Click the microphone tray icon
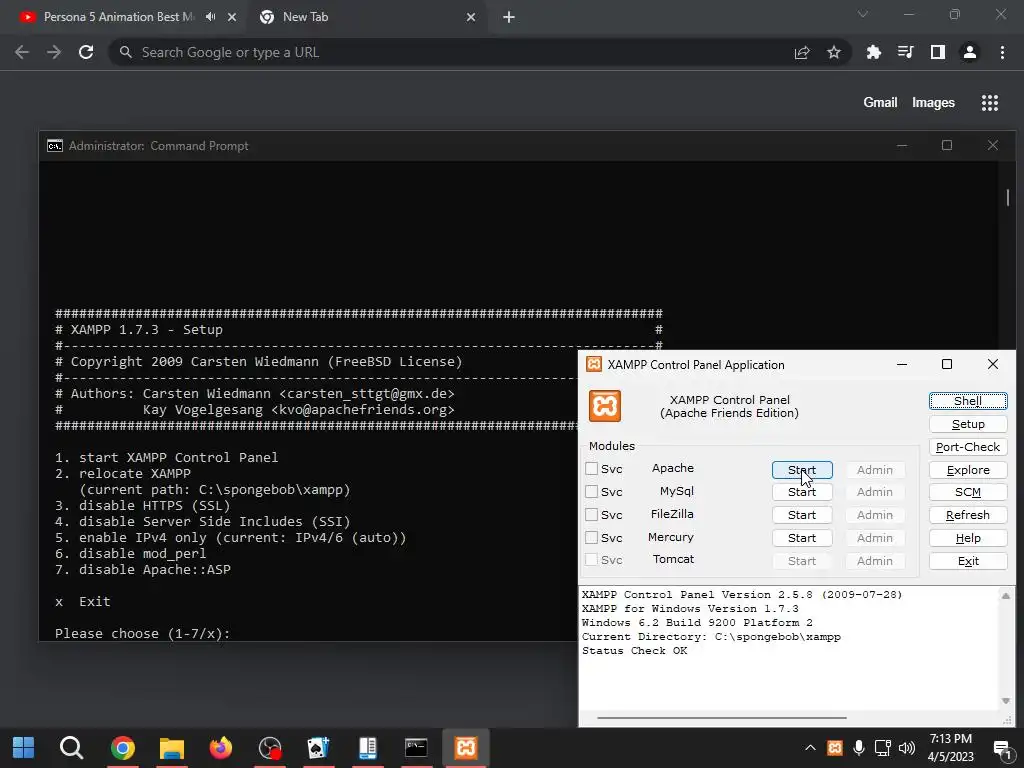This screenshot has width=1024, height=768. (859, 748)
